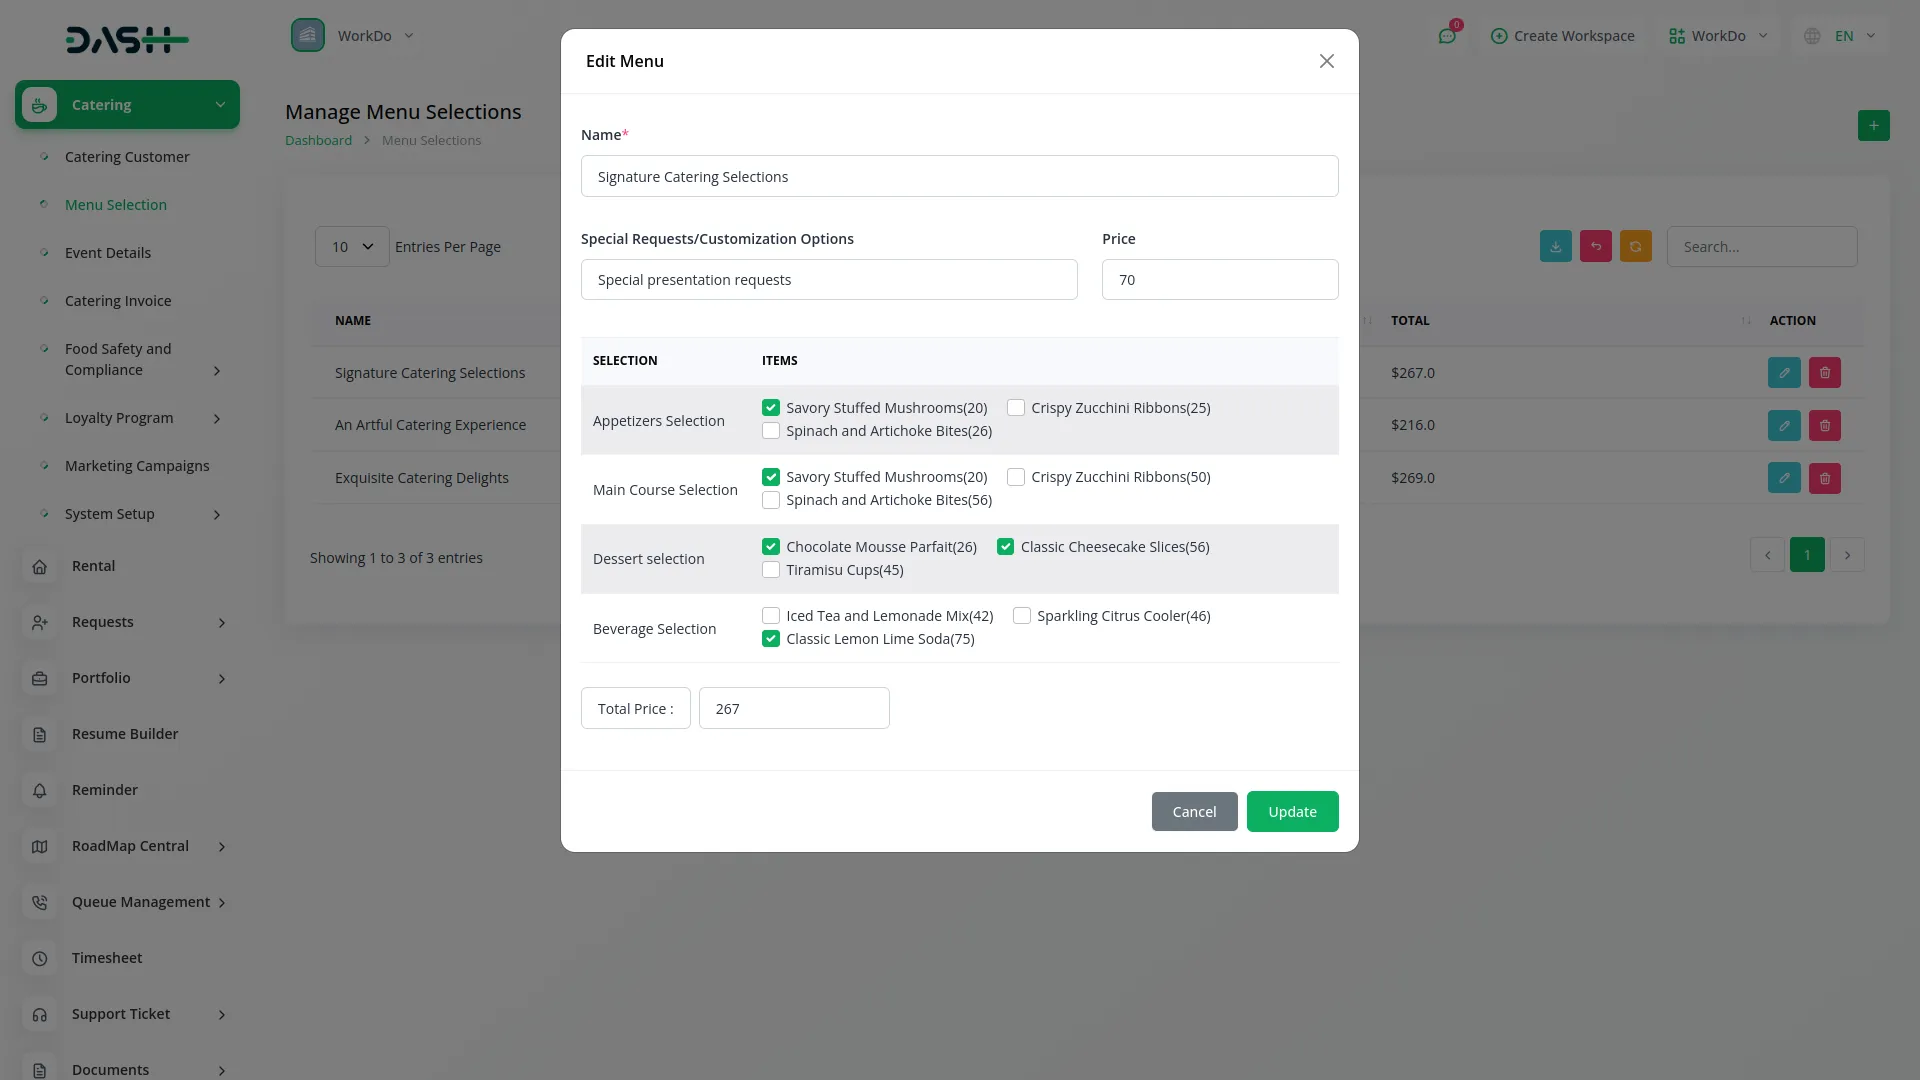The image size is (1920, 1080).
Task: Click the Cancel button
Action: [x=1194, y=812]
